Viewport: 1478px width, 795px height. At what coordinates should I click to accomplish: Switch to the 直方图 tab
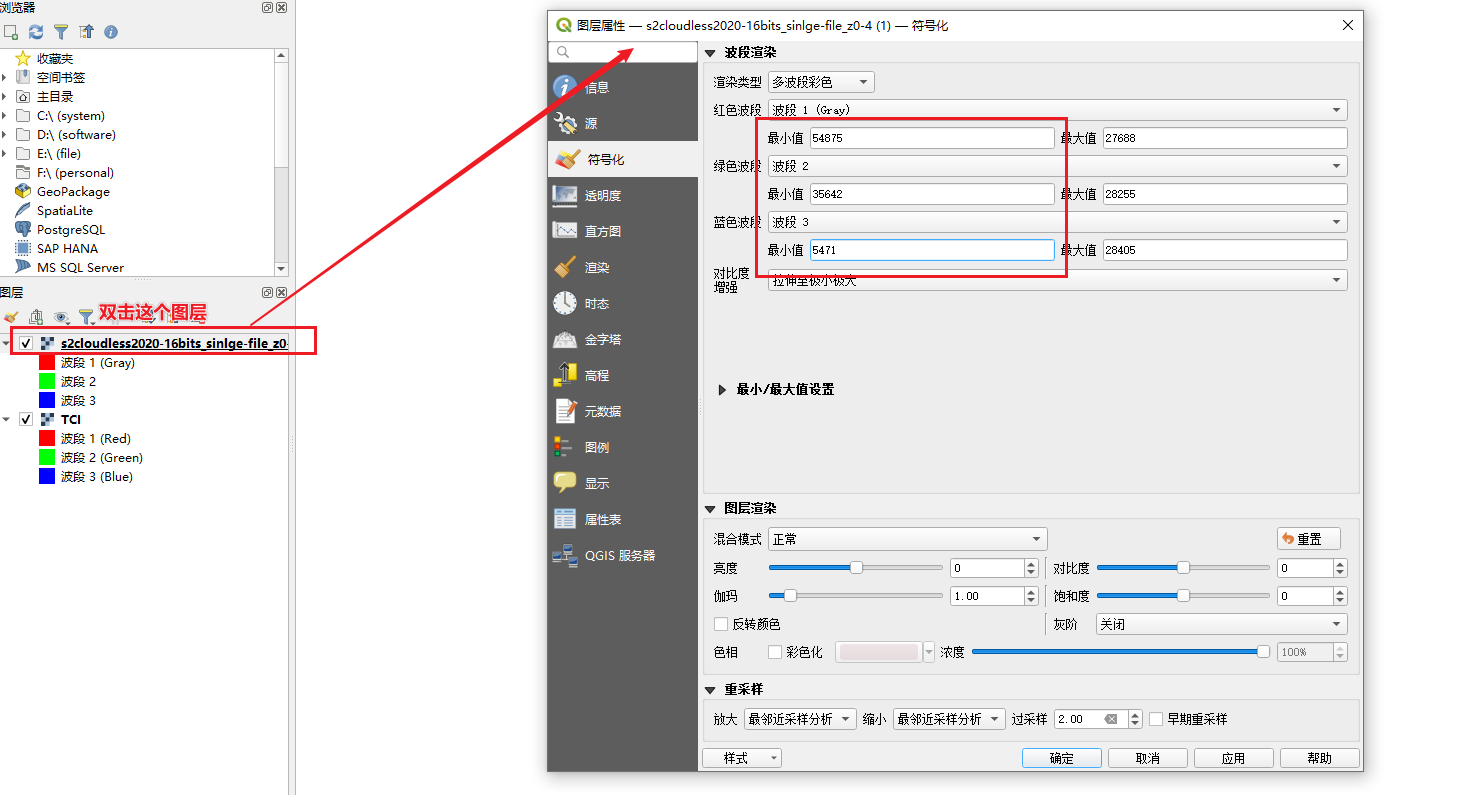(x=623, y=231)
